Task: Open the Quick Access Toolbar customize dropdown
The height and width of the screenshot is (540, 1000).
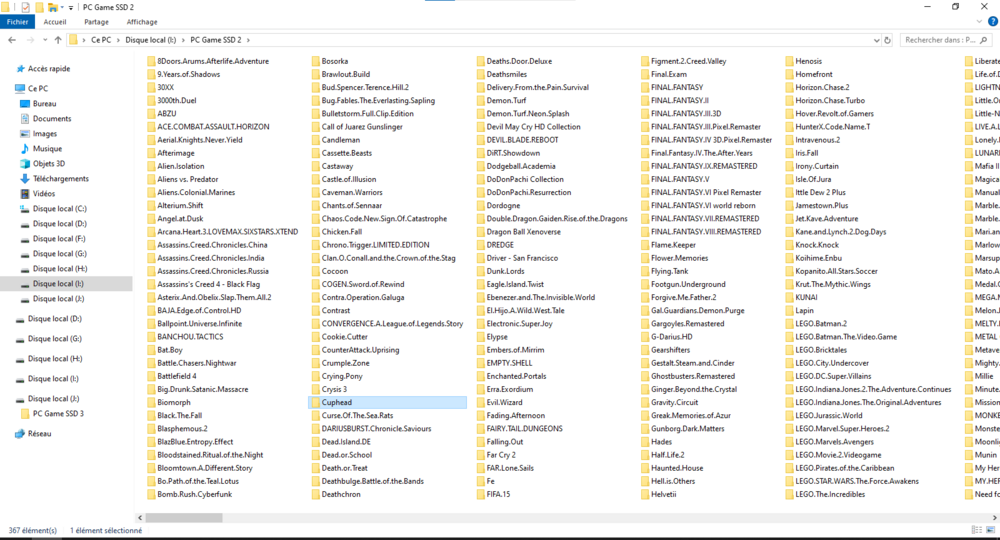Action: [71, 7]
